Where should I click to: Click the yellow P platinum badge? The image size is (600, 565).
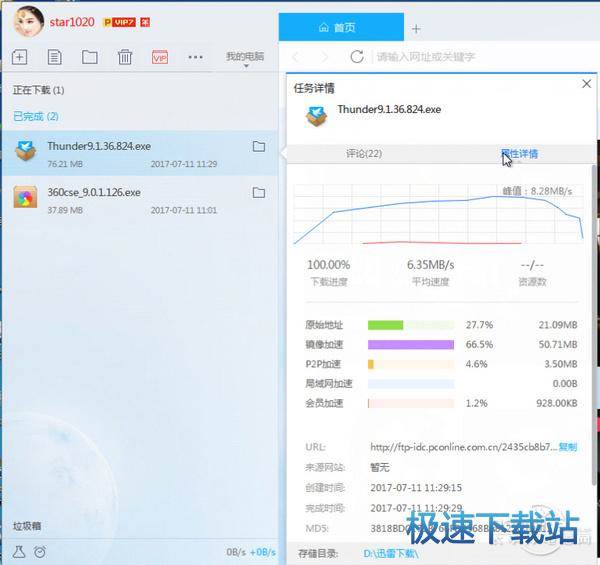click(107, 23)
